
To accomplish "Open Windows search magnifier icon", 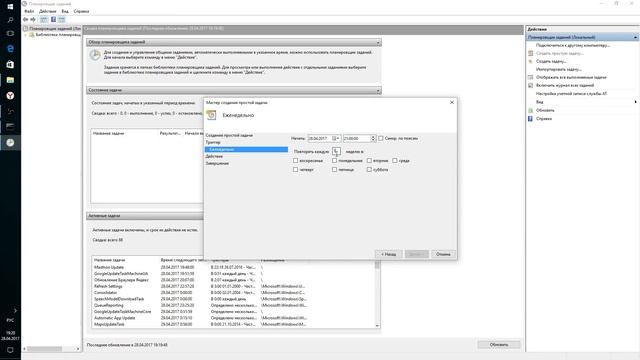I will pyautogui.click(x=10, y=20).
